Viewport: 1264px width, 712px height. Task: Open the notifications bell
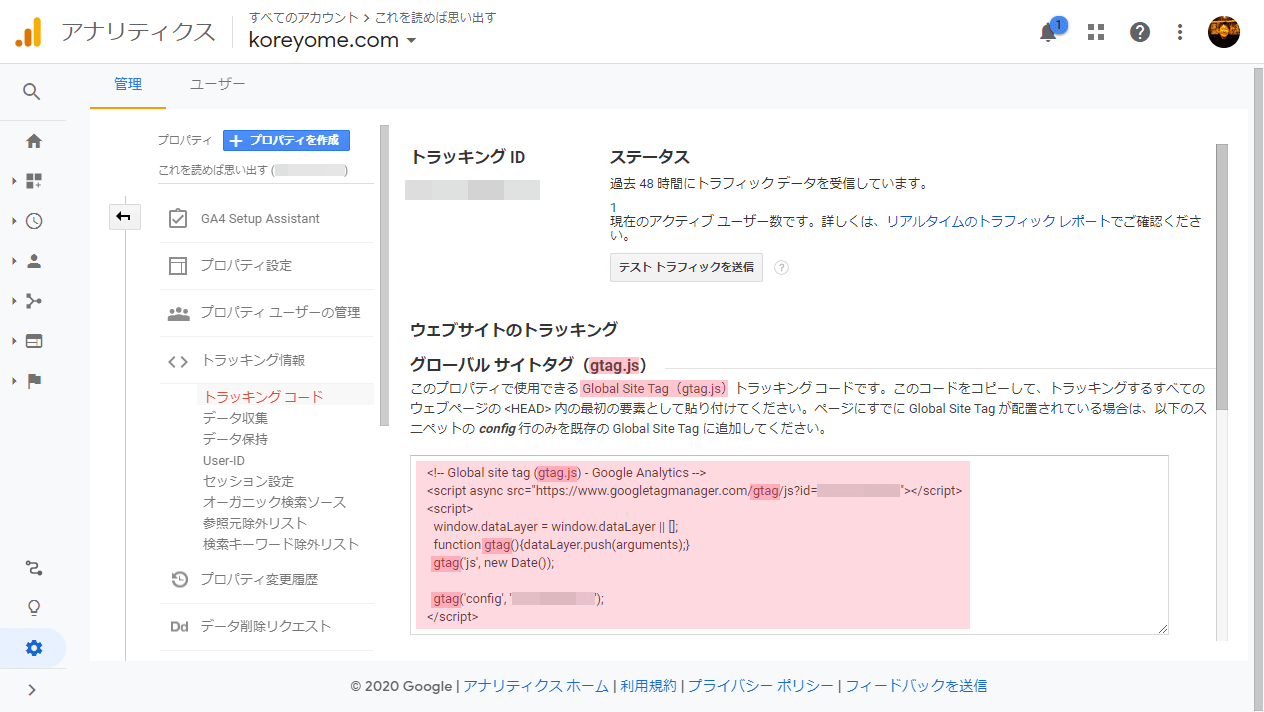pos(1048,32)
